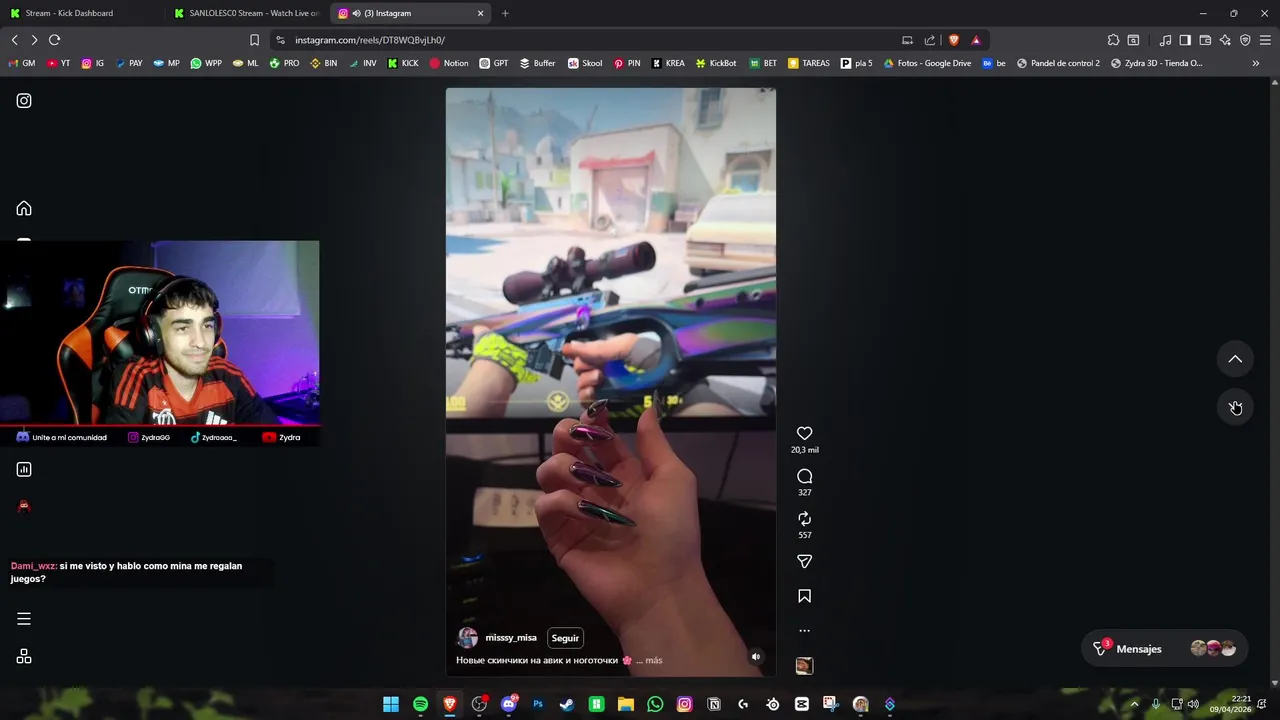Click ZydraGG Instagram handle in overlay
Viewport: 1280px width, 720px height.
[x=149, y=437]
